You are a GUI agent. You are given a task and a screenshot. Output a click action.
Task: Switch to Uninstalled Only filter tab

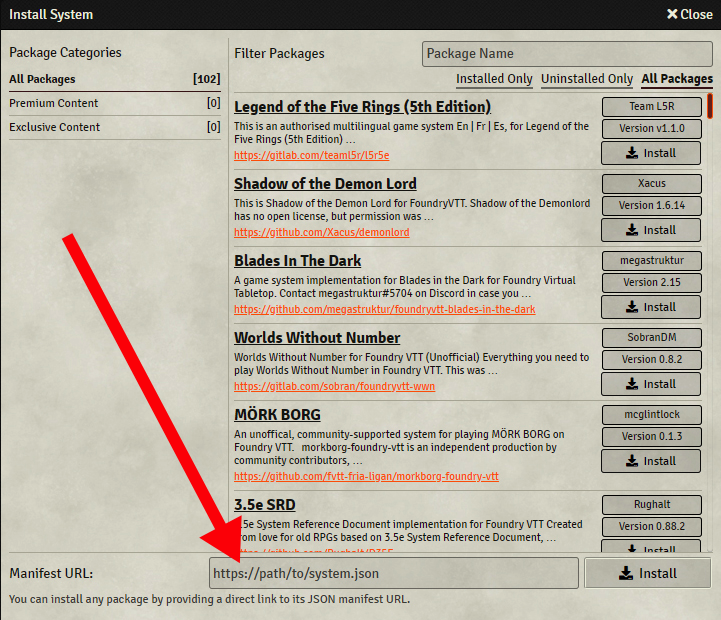click(587, 79)
